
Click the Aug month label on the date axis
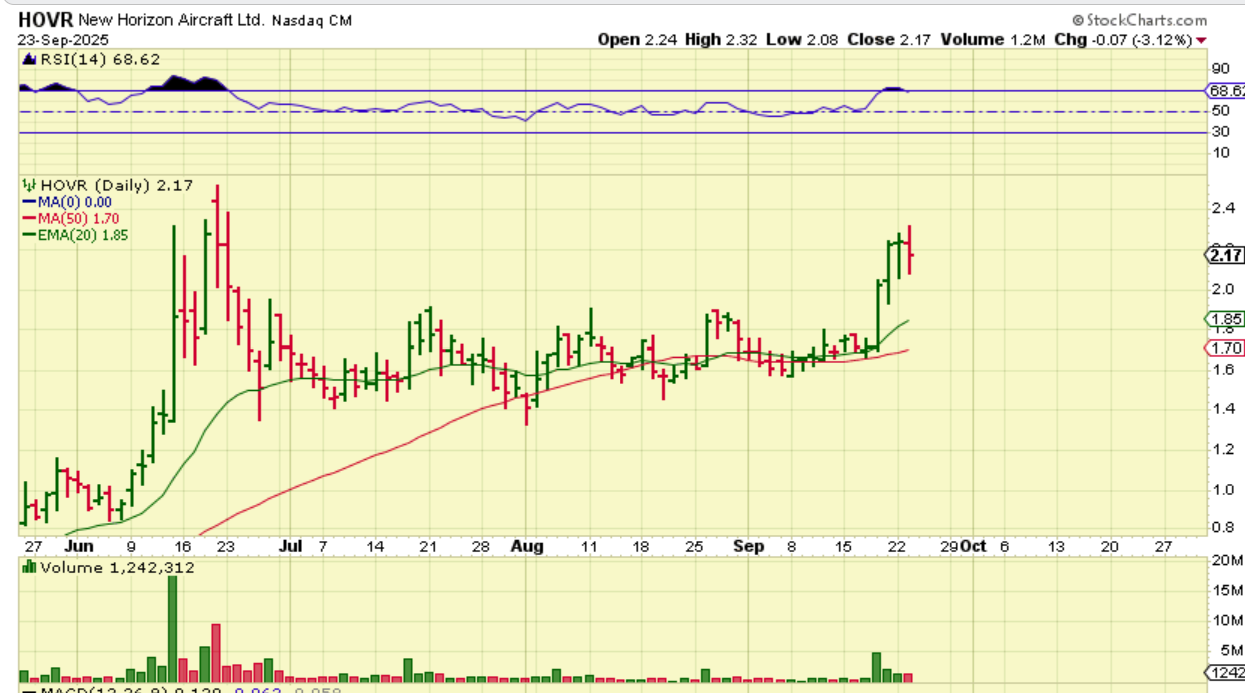tap(527, 546)
